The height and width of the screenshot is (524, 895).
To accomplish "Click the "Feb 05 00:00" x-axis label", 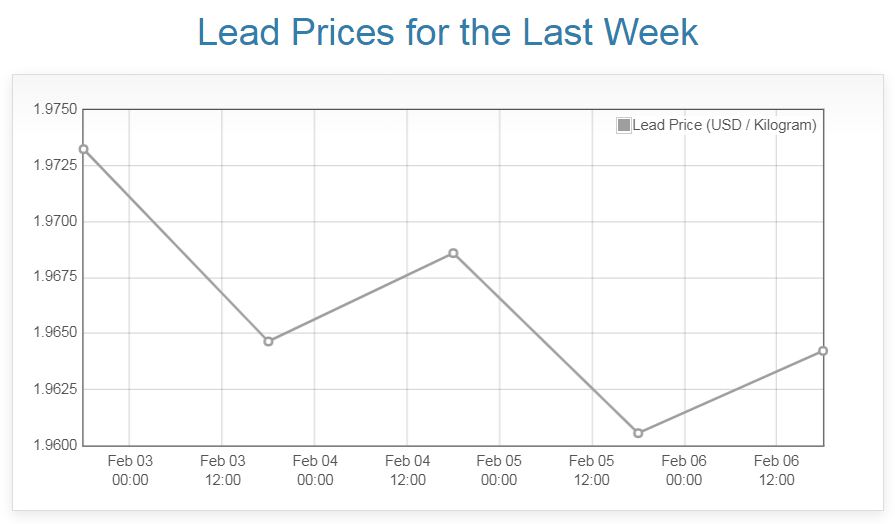I will (499, 470).
